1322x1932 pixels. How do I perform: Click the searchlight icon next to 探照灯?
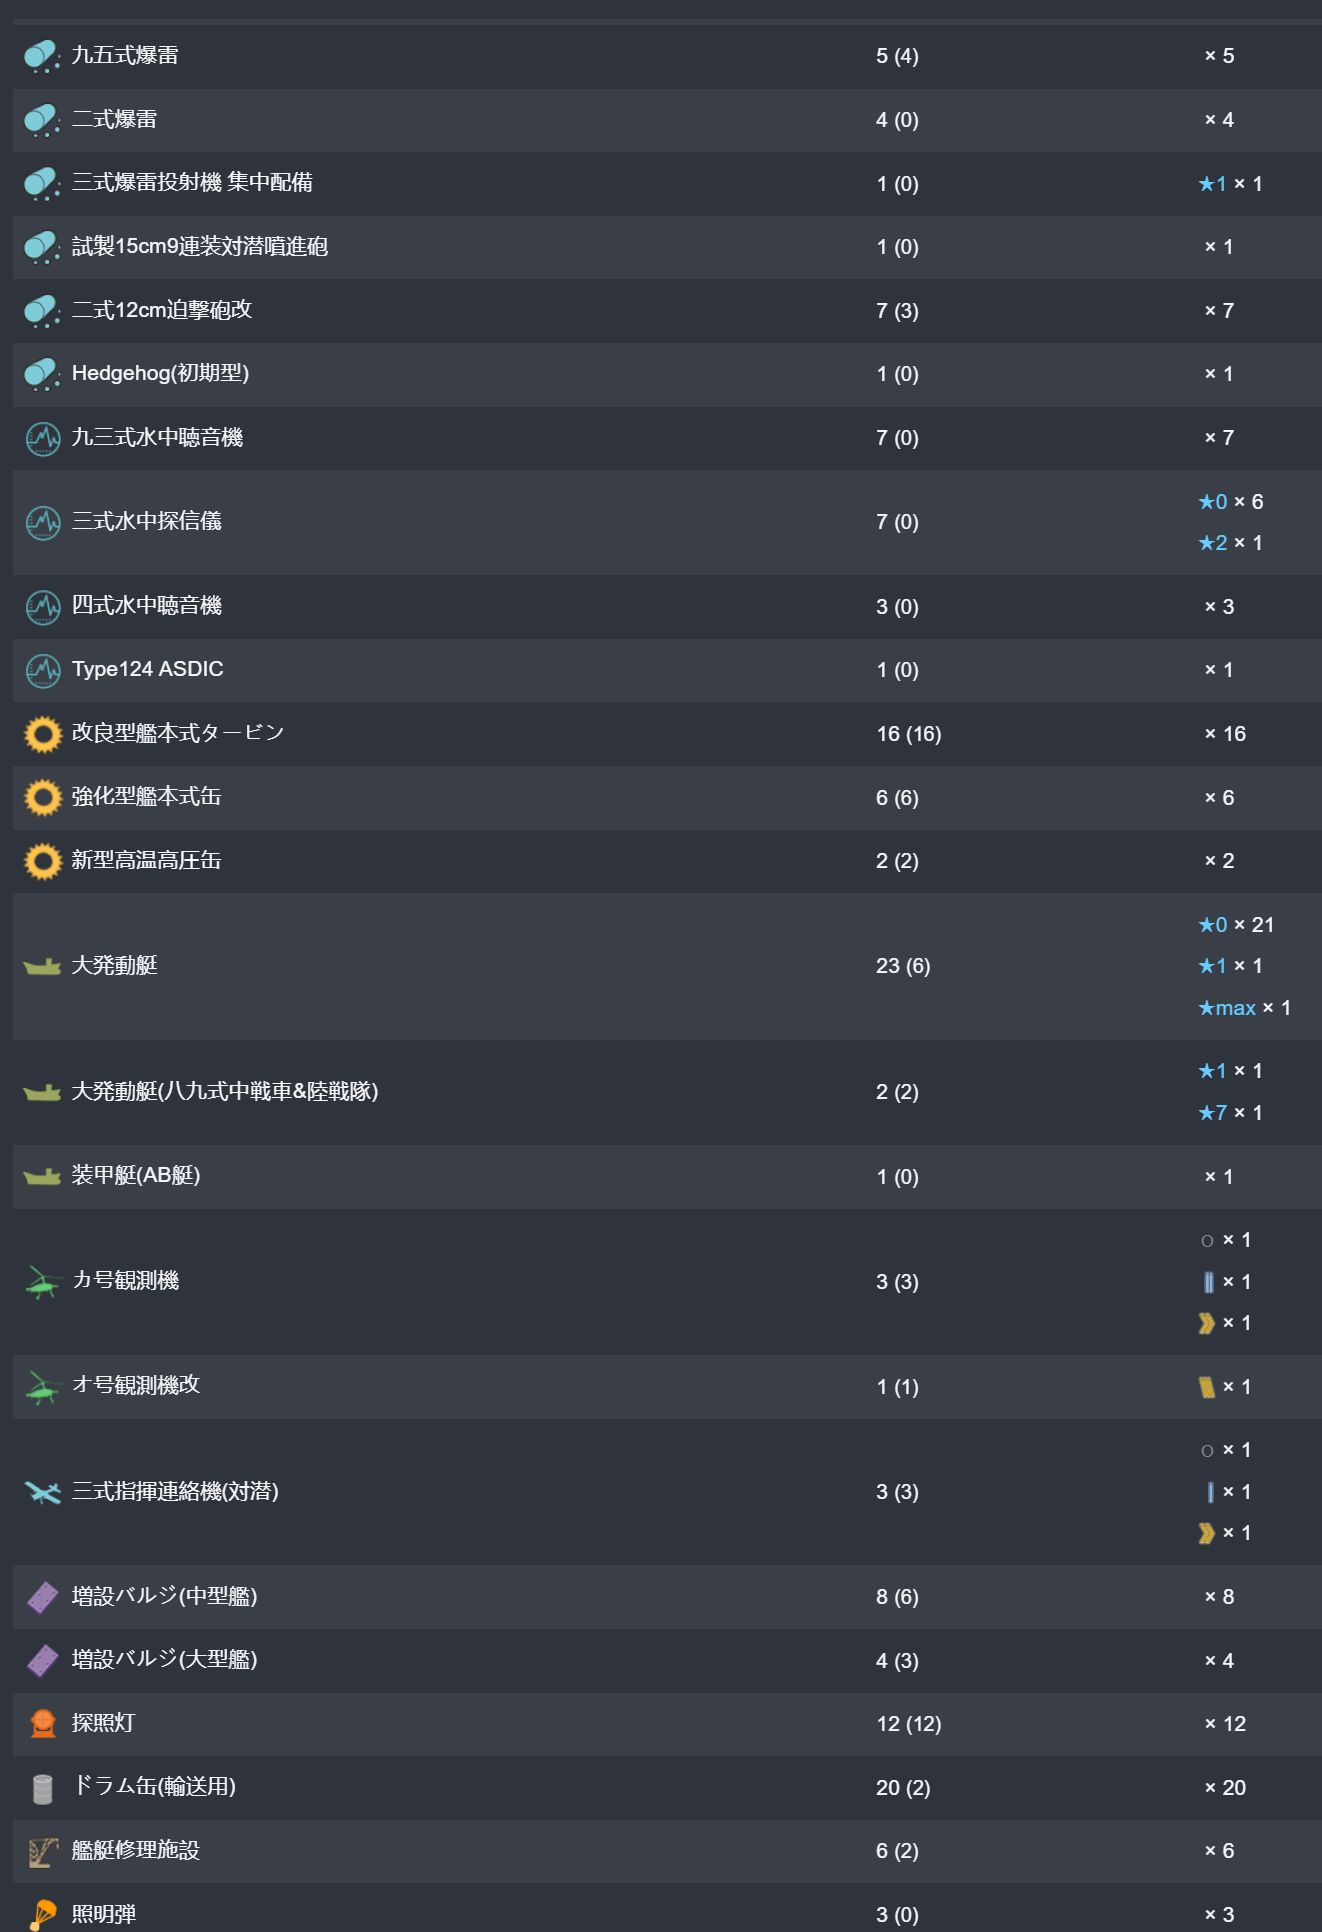(x=42, y=1724)
